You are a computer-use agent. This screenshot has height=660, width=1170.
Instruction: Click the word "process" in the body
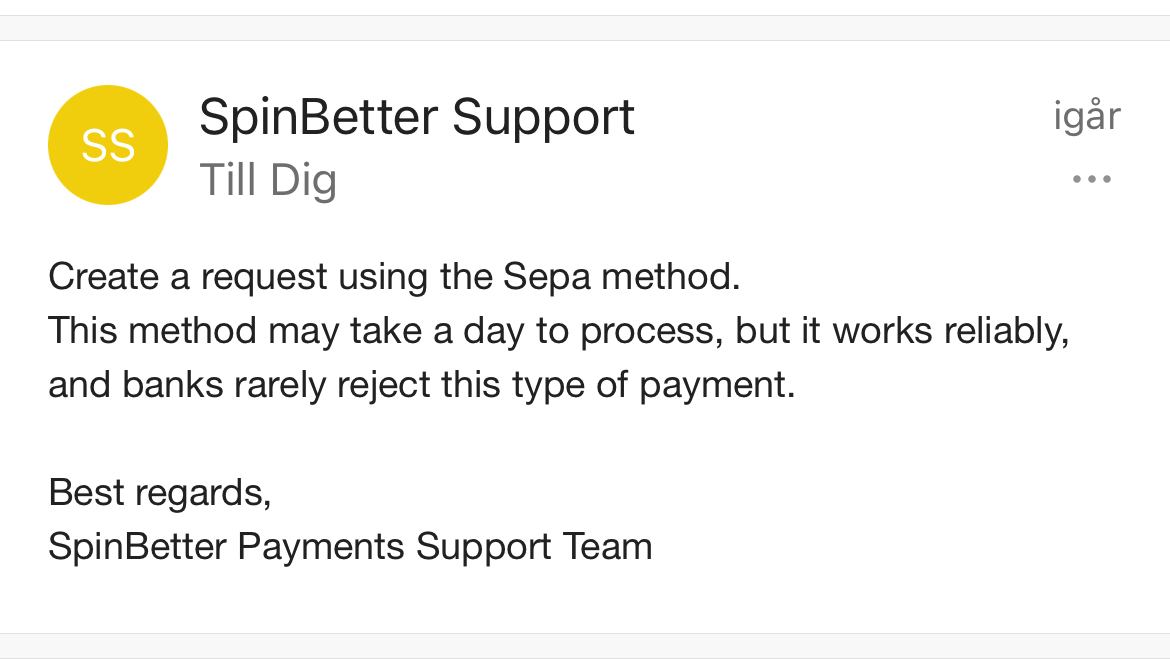(x=651, y=331)
